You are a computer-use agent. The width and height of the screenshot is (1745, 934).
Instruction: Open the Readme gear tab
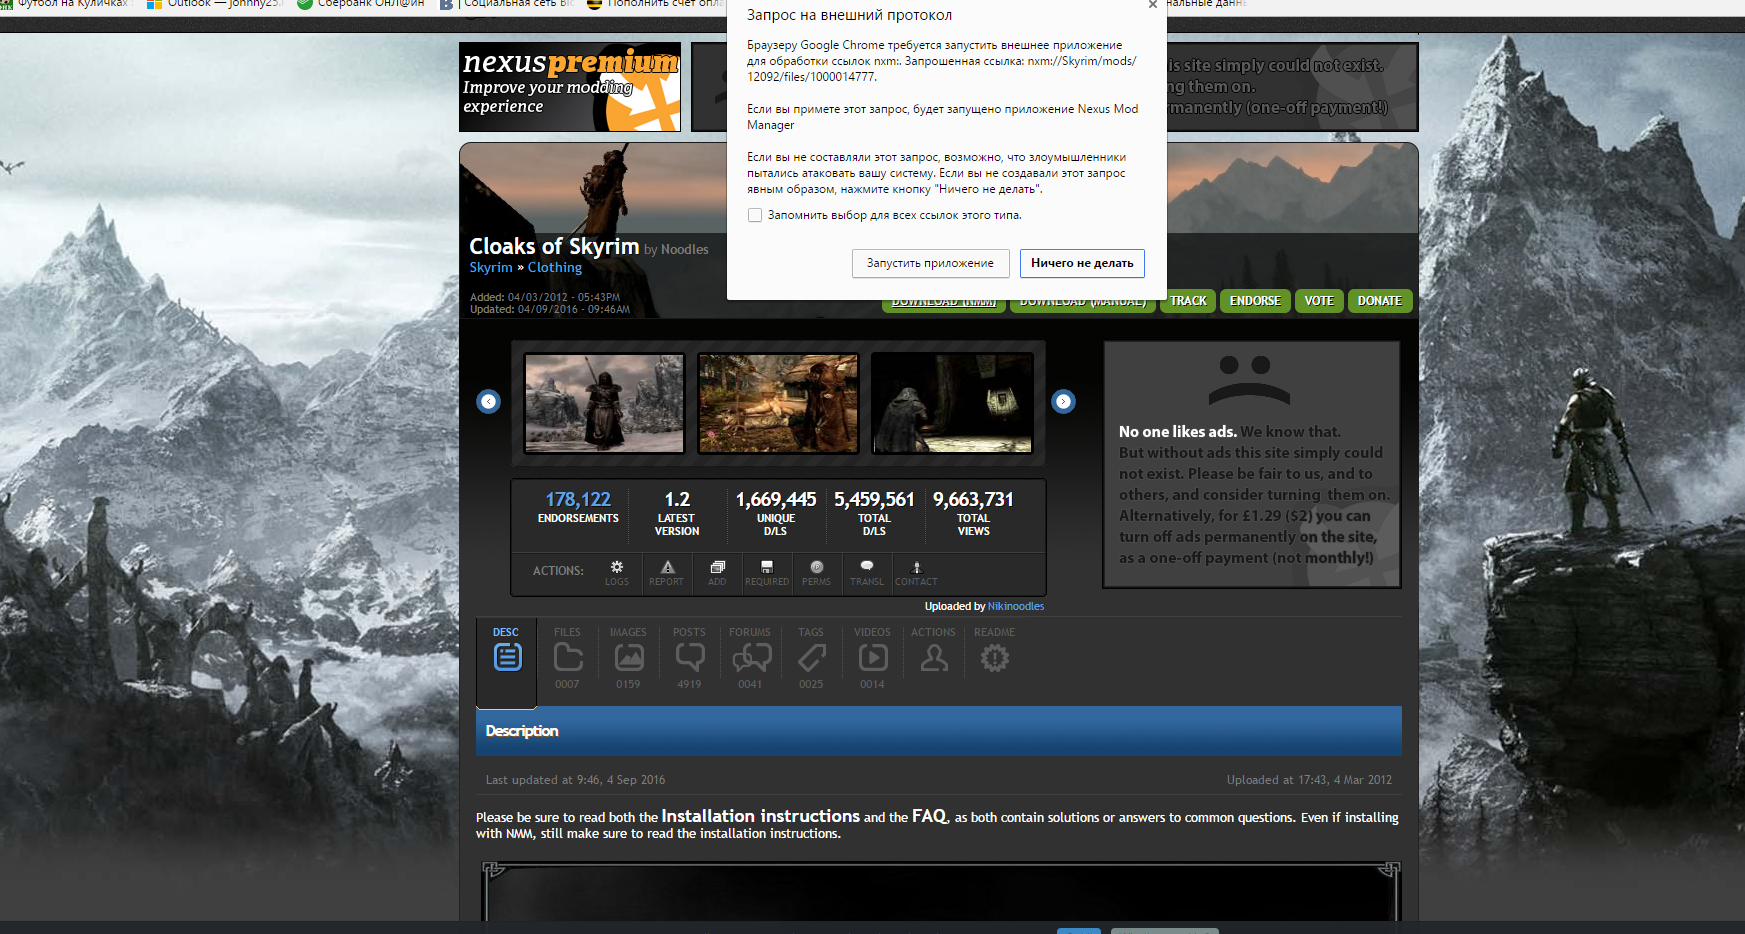click(x=994, y=650)
